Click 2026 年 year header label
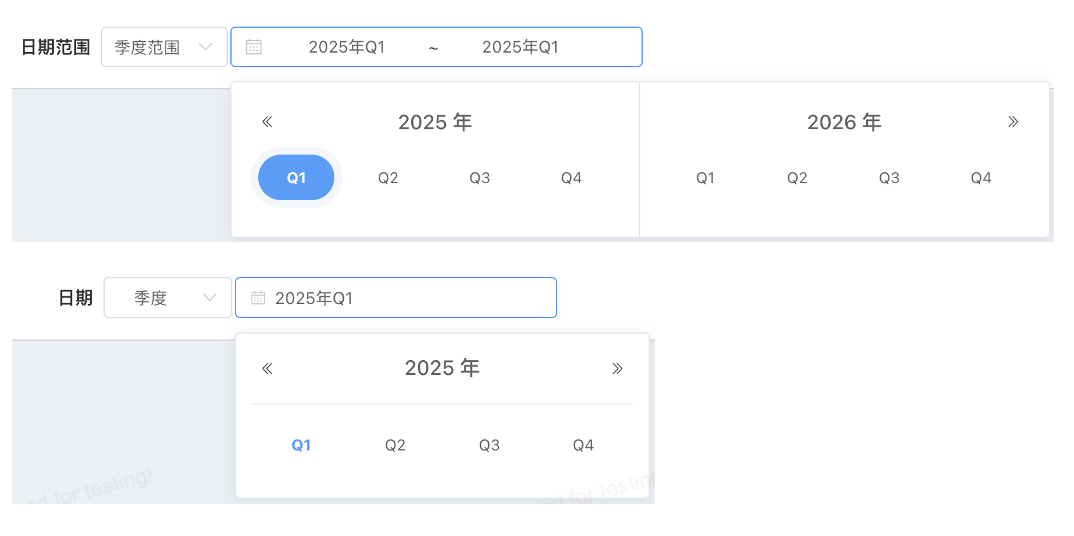The width and height of the screenshot is (1074, 536). click(844, 122)
